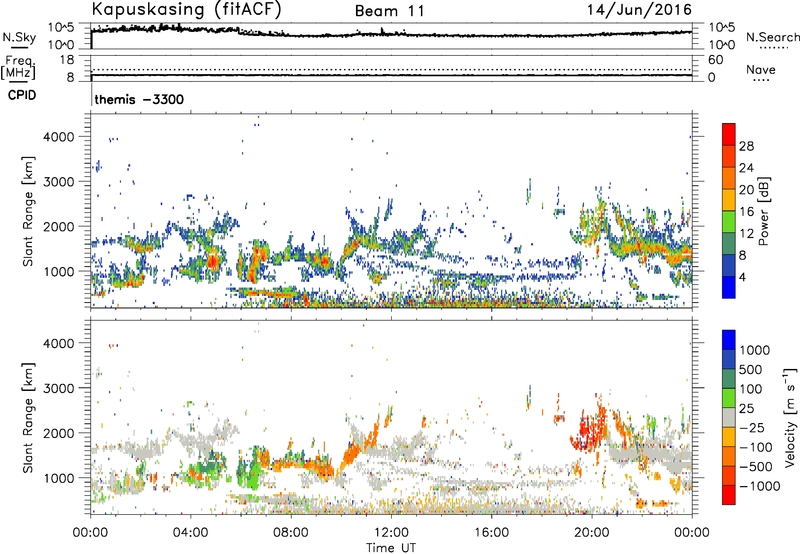The image size is (800, 554).
Task: Click the 12:00 time tick label
Action: [x=391, y=533]
